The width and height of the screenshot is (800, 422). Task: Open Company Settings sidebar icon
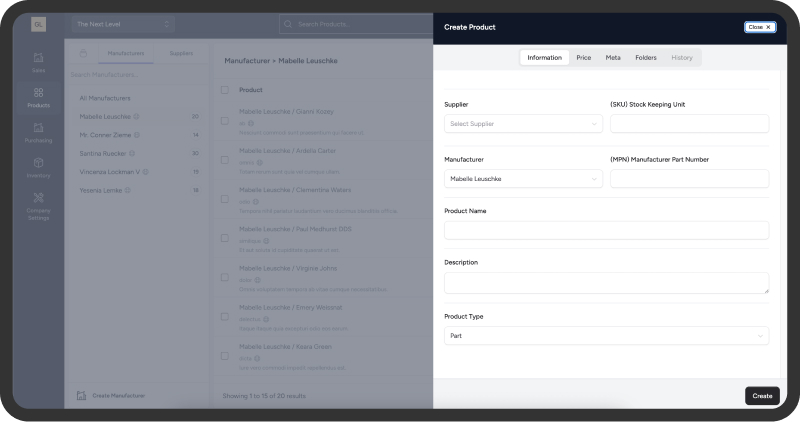(38, 204)
